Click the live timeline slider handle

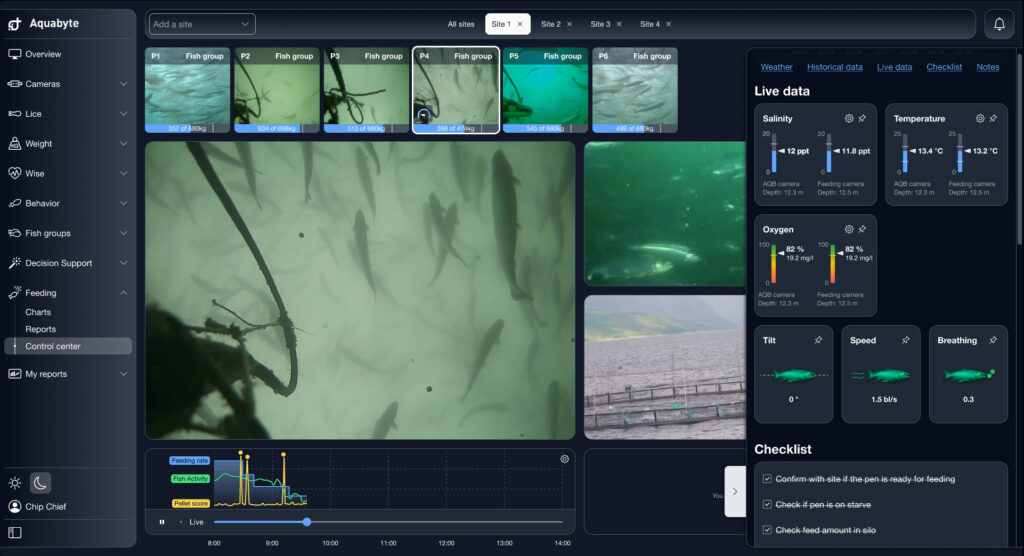307,522
